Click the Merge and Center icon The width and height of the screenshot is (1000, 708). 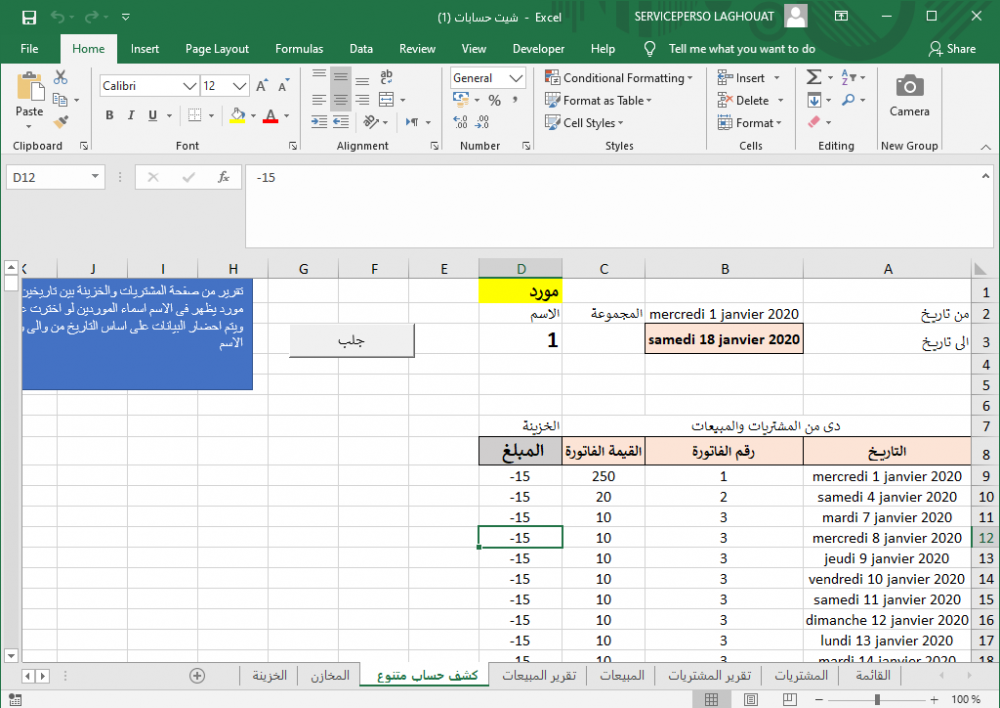(386, 100)
